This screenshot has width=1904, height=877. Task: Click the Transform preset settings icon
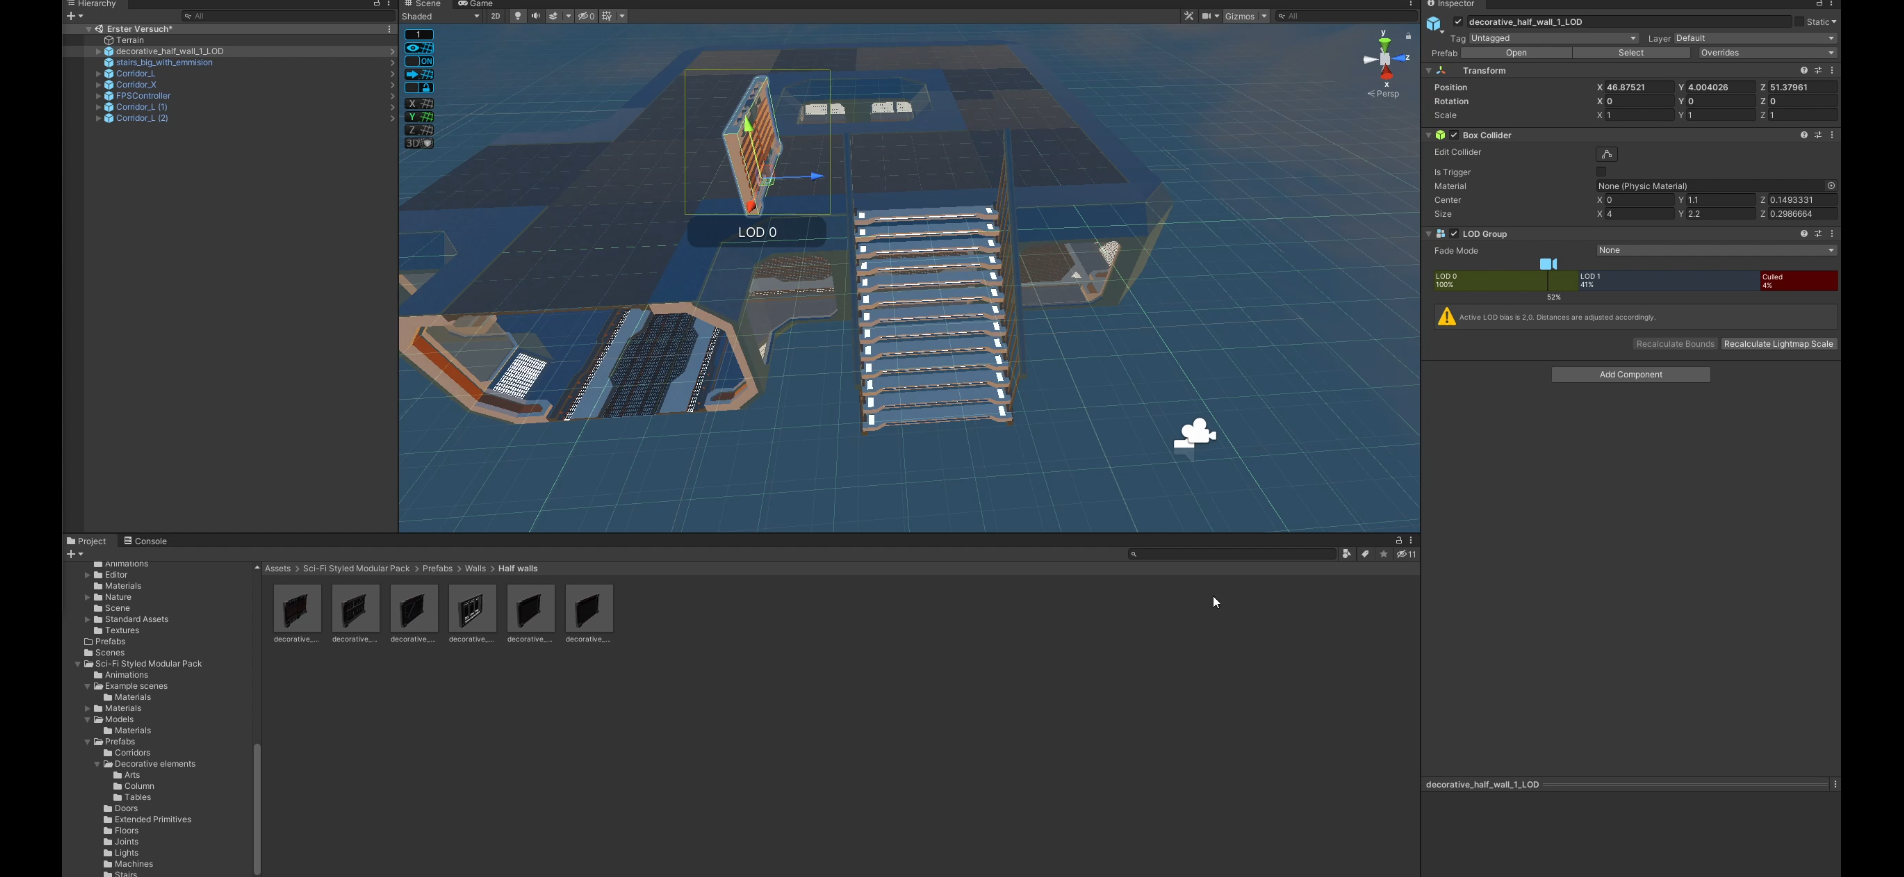(1817, 71)
